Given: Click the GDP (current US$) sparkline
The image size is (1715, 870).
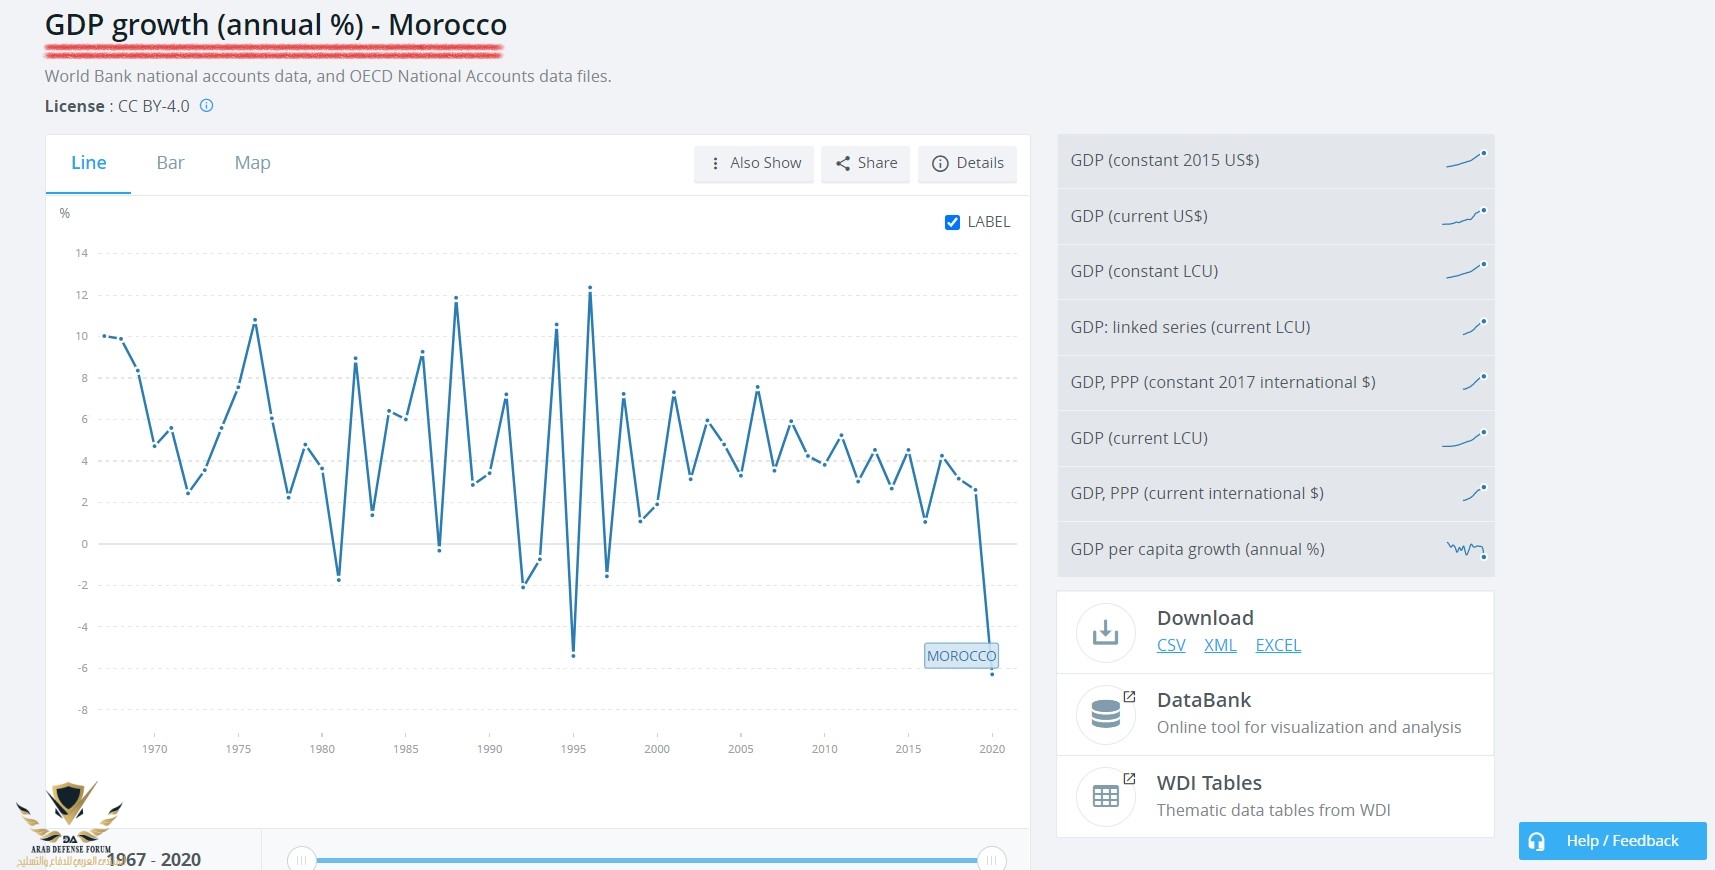Looking at the screenshot, I should (1464, 216).
